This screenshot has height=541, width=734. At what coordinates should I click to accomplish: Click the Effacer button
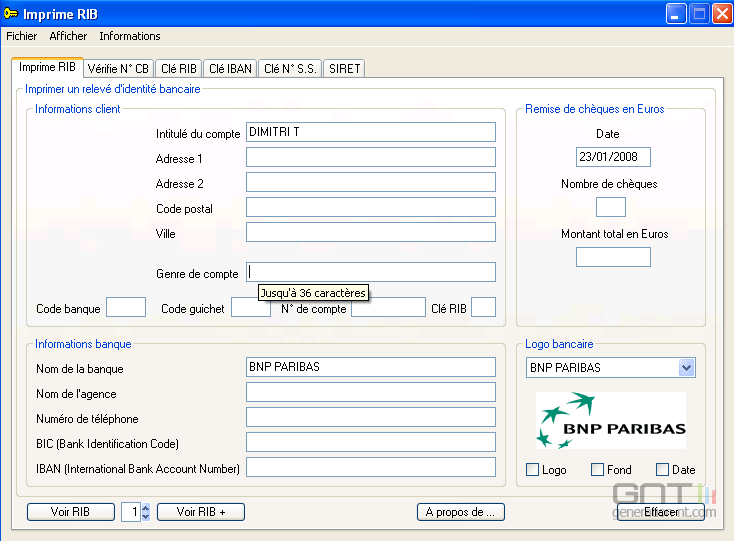(x=661, y=512)
